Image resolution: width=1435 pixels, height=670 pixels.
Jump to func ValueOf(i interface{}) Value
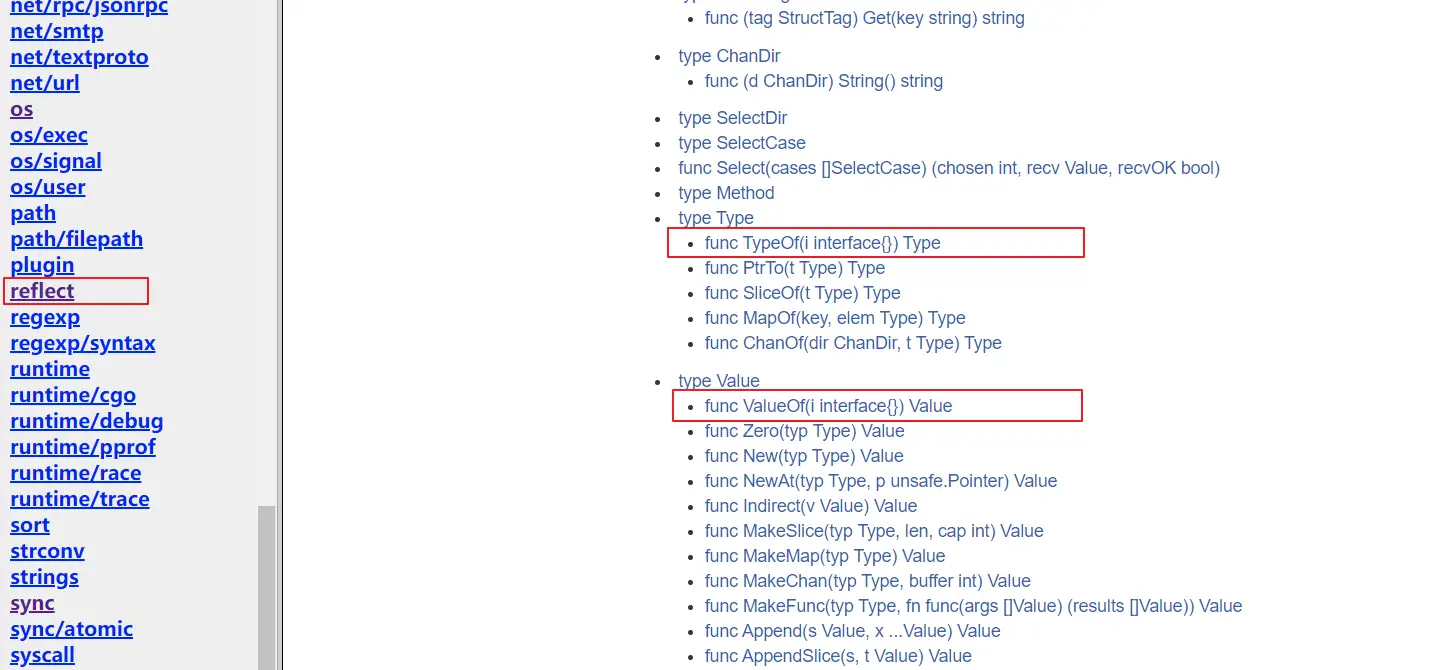tap(828, 406)
